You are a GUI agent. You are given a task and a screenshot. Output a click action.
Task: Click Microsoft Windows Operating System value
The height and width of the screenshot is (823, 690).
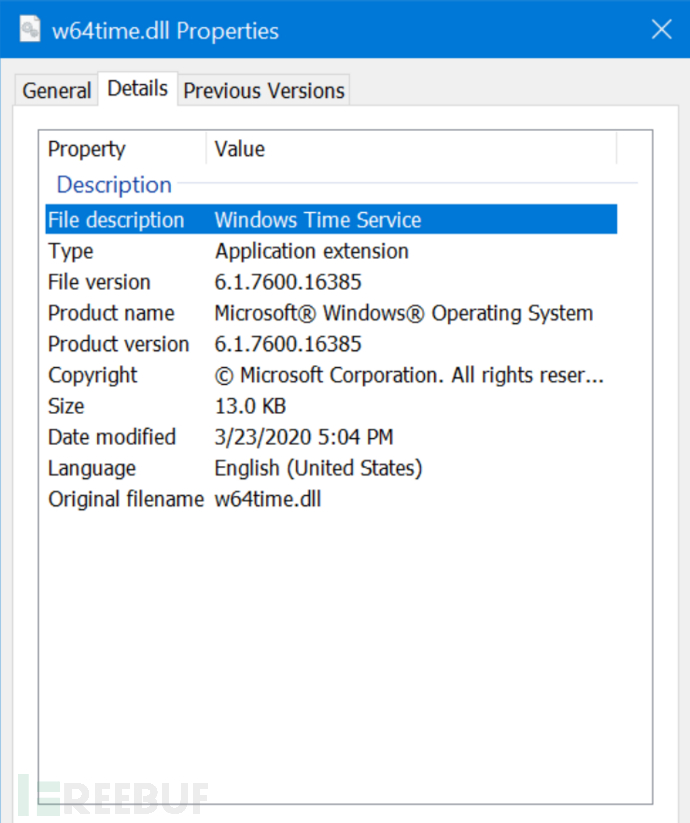click(x=404, y=313)
